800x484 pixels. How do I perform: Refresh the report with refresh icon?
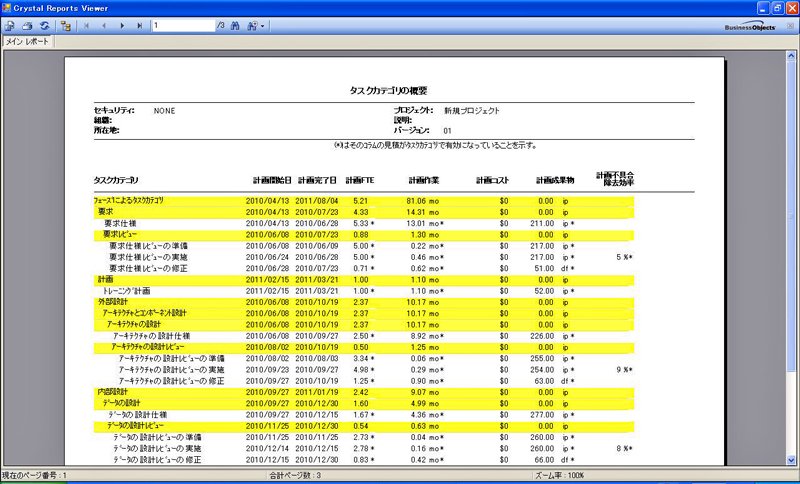[x=45, y=26]
